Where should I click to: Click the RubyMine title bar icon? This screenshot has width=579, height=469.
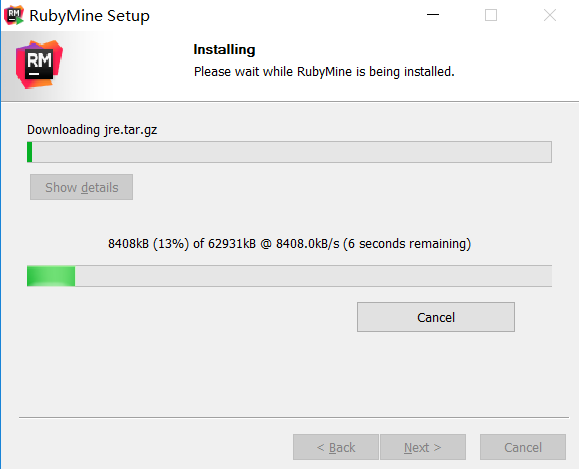click(x=13, y=15)
